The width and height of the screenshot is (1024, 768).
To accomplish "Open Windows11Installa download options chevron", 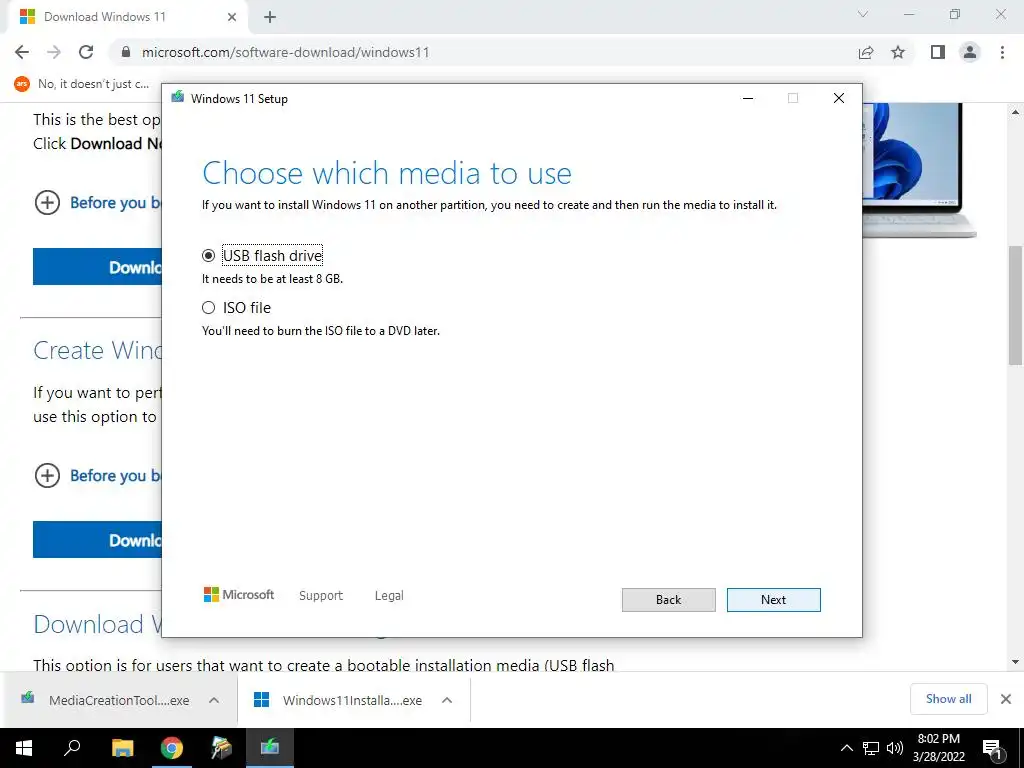I will click(x=447, y=700).
